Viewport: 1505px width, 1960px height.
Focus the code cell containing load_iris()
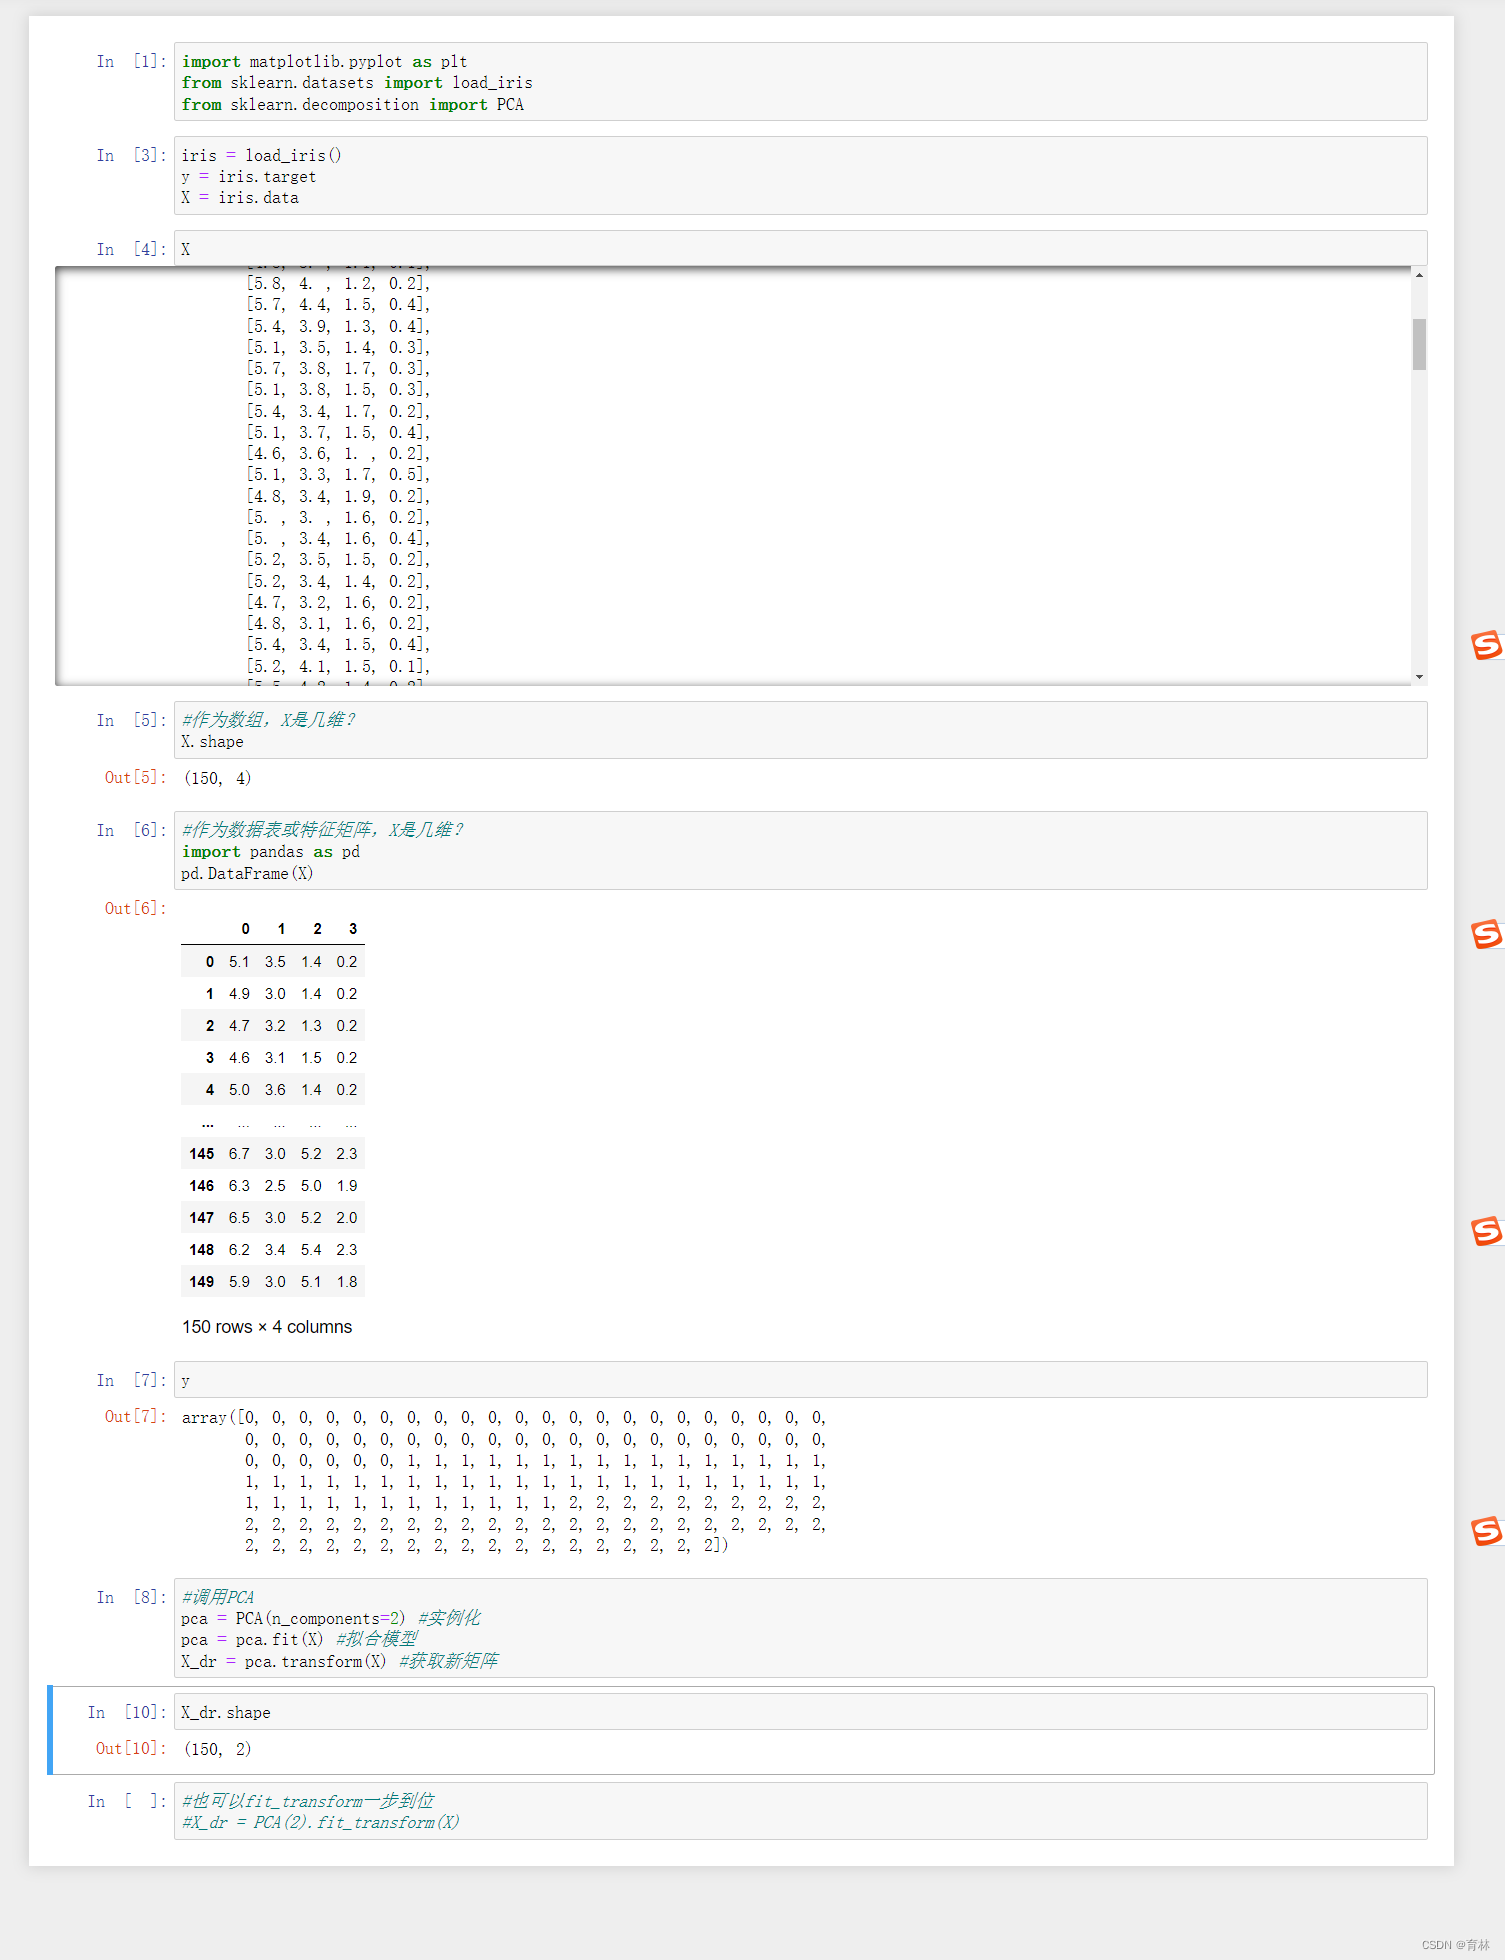coord(800,176)
